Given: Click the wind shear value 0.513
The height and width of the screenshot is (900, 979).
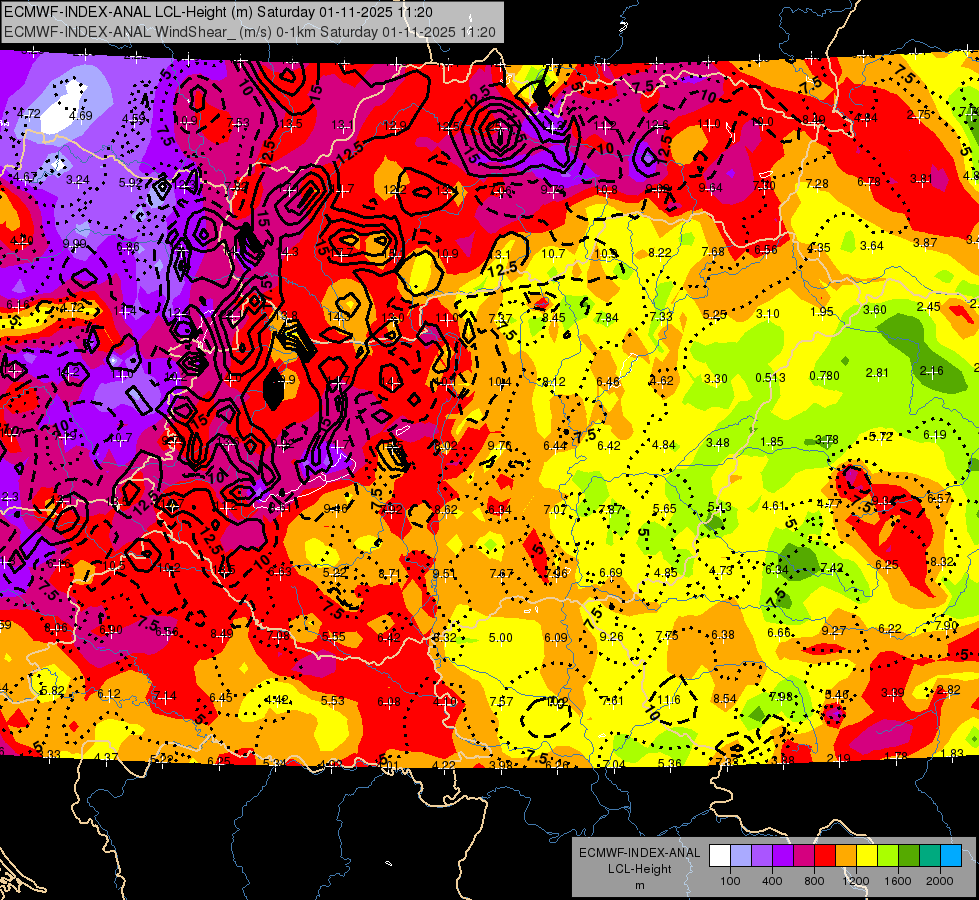Looking at the screenshot, I should [770, 377].
